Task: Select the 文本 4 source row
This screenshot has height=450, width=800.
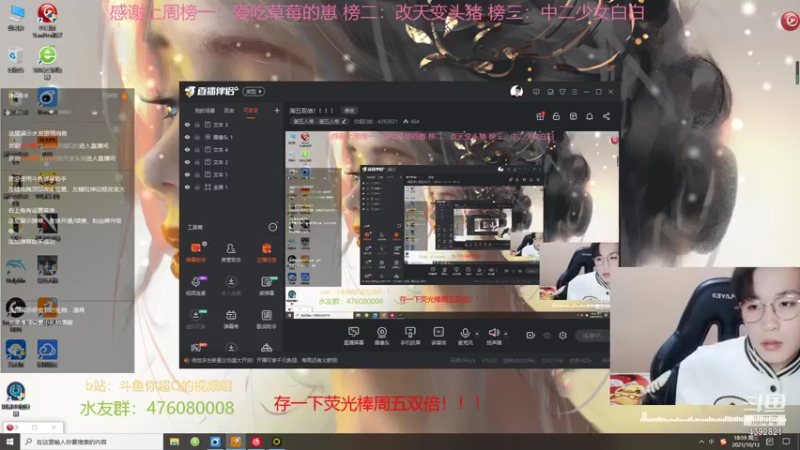Action: 232,149
